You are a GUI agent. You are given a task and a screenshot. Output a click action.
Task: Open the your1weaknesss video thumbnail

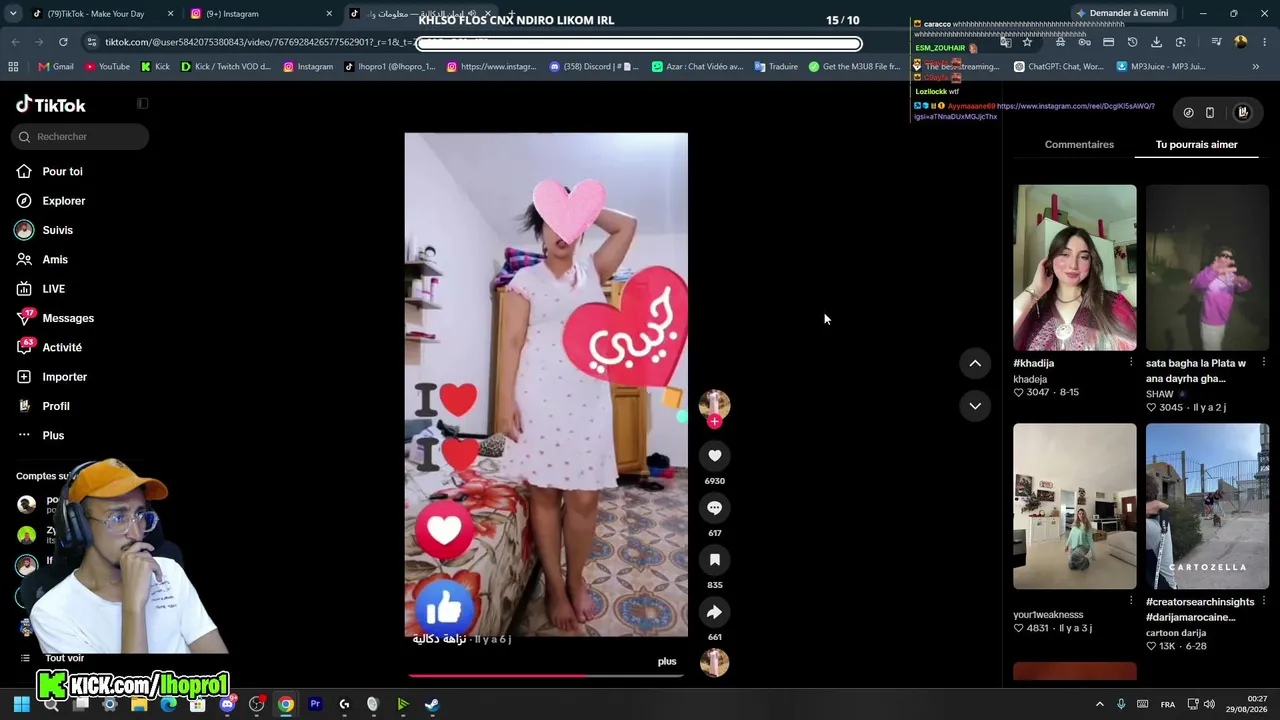[x=1075, y=507]
